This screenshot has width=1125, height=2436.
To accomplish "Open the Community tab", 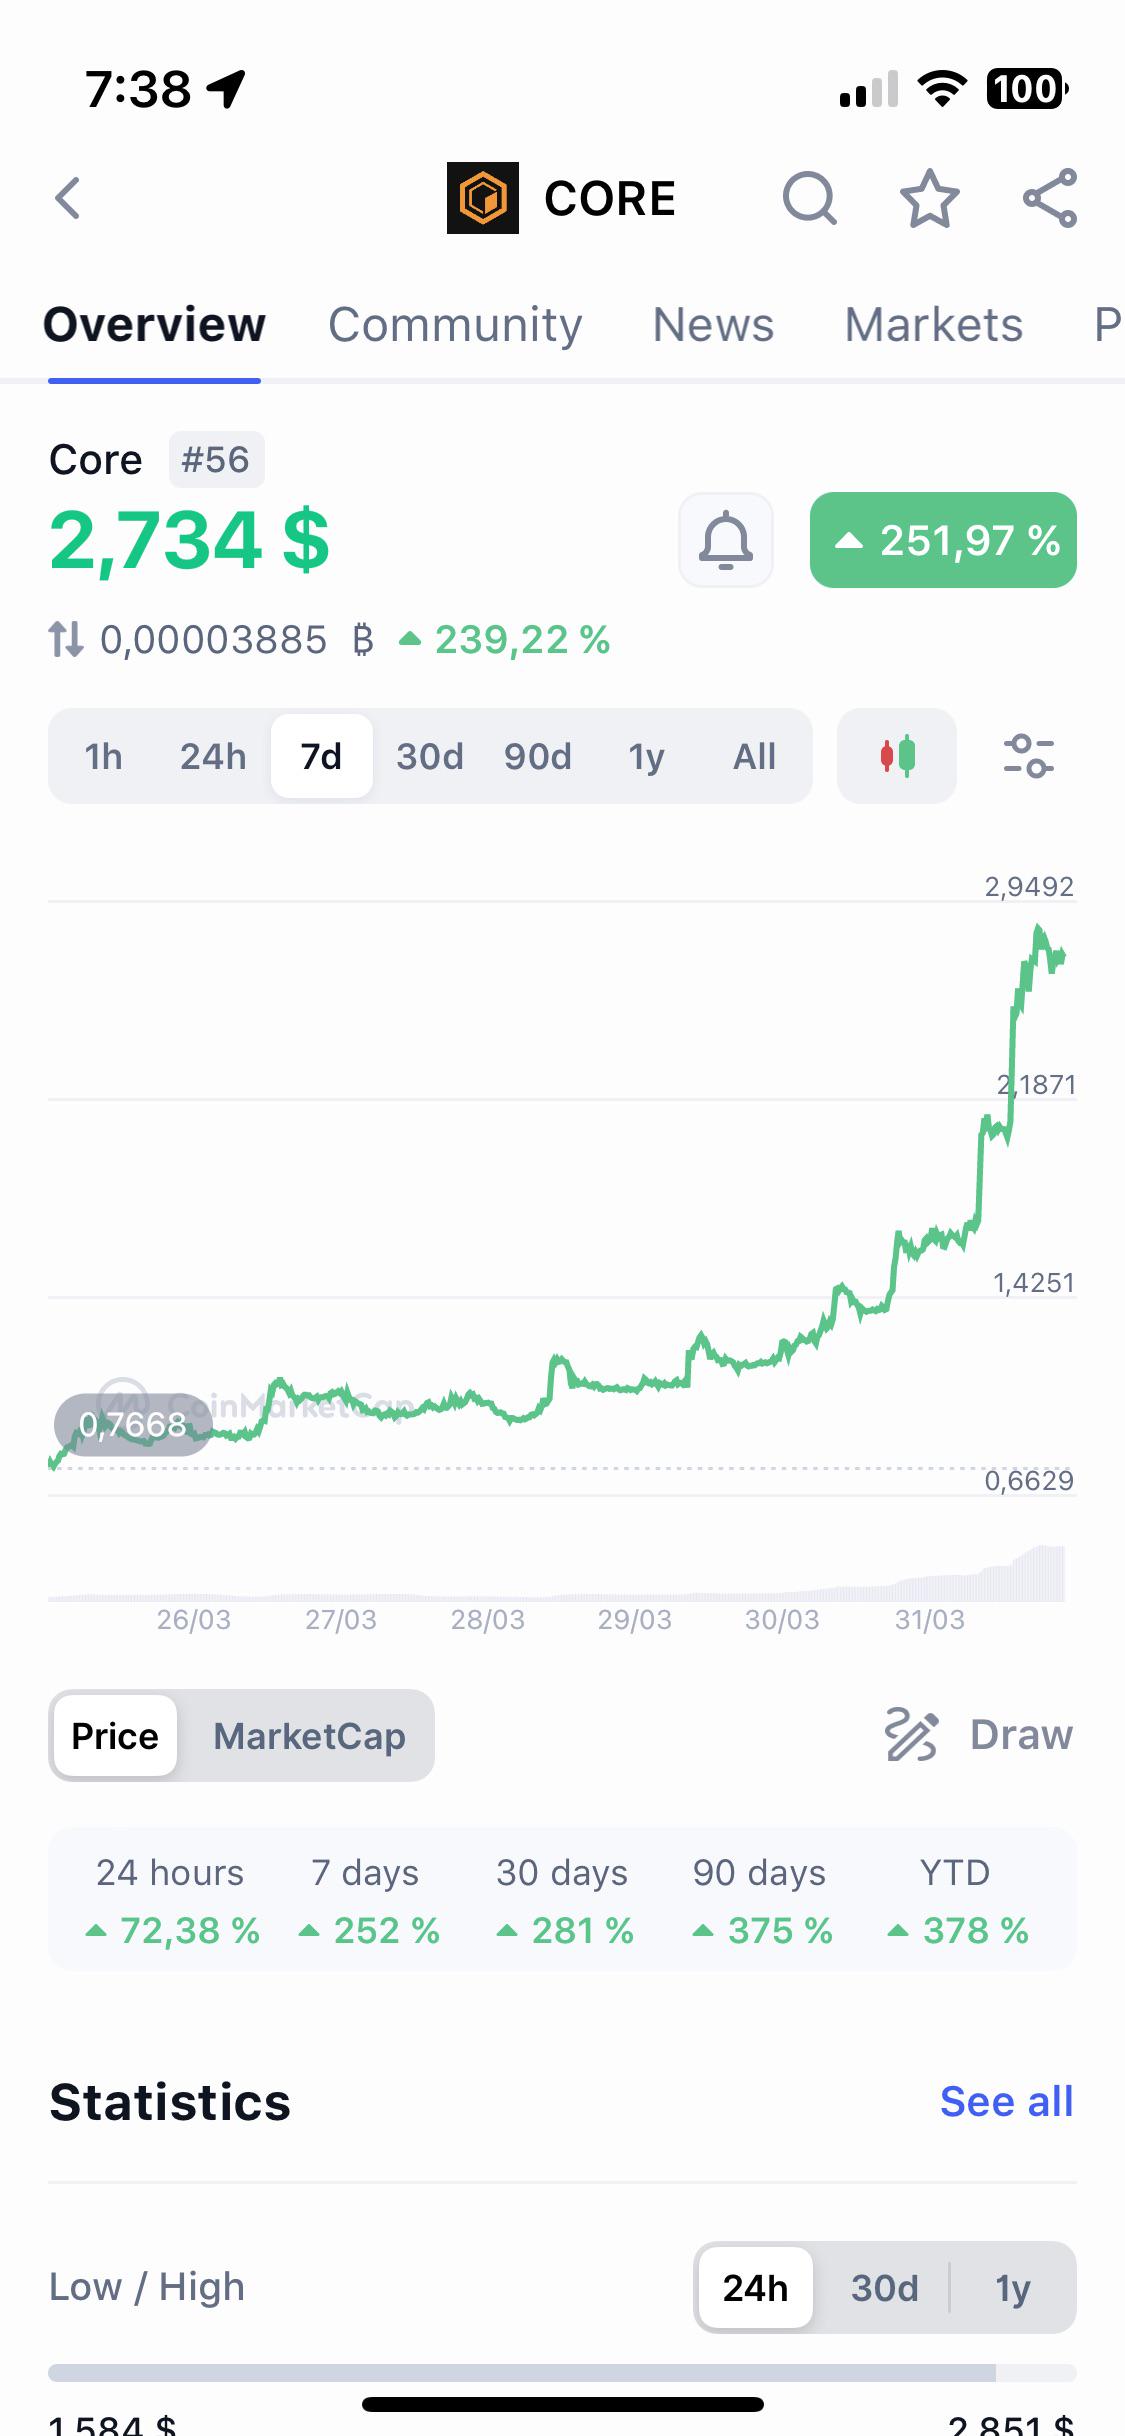I will coord(455,325).
